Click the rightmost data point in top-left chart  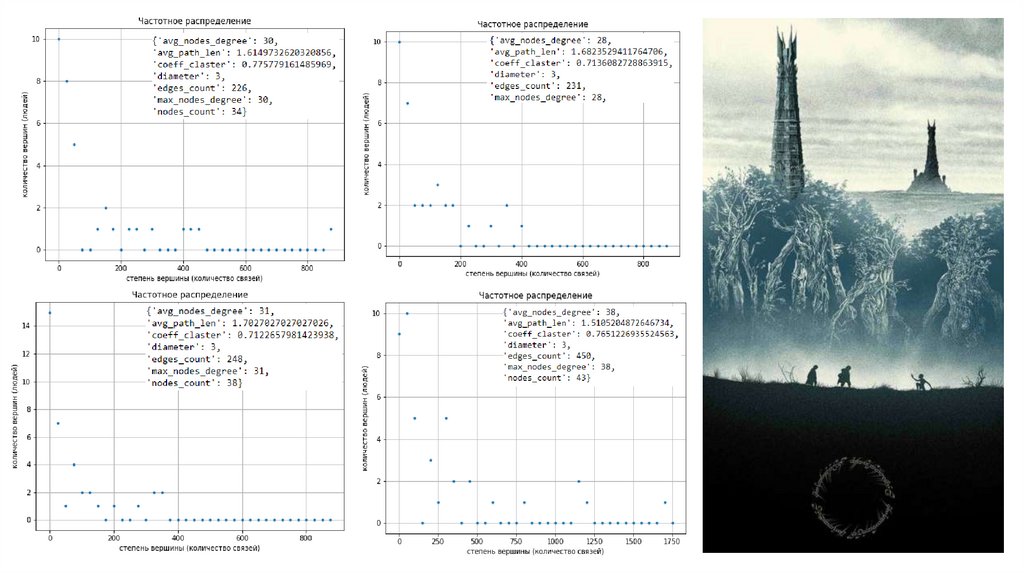pyautogui.click(x=330, y=229)
